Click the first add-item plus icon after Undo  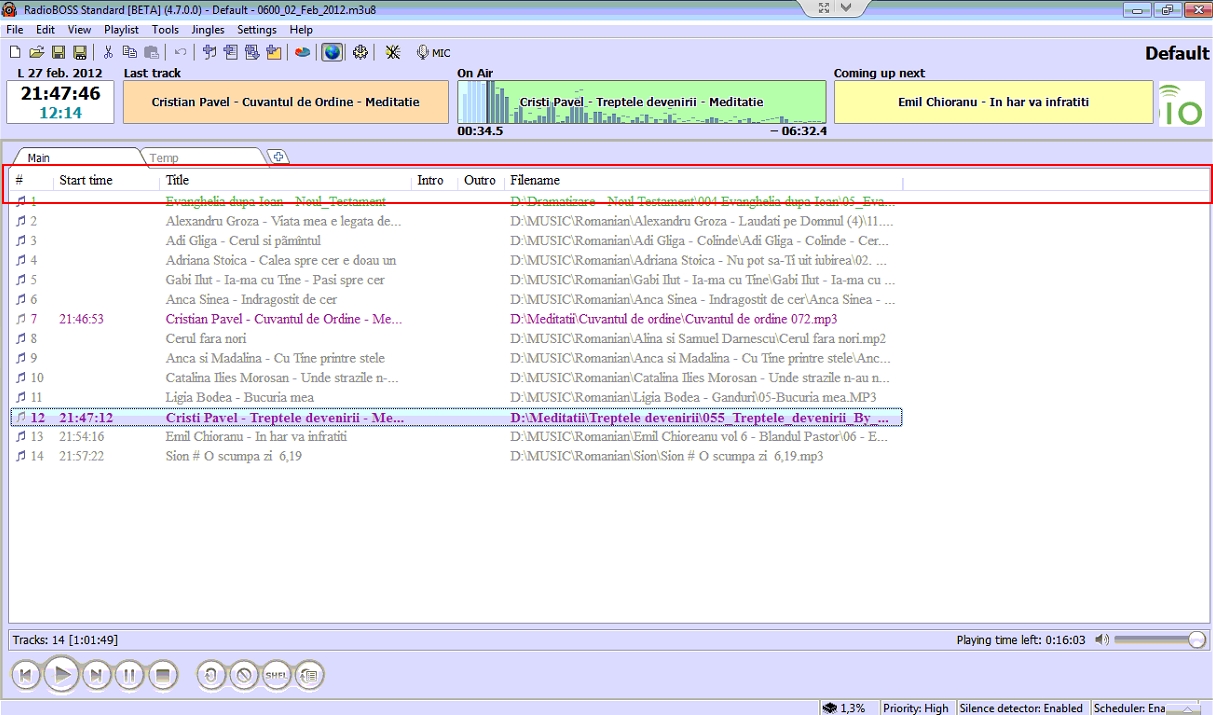click(209, 52)
